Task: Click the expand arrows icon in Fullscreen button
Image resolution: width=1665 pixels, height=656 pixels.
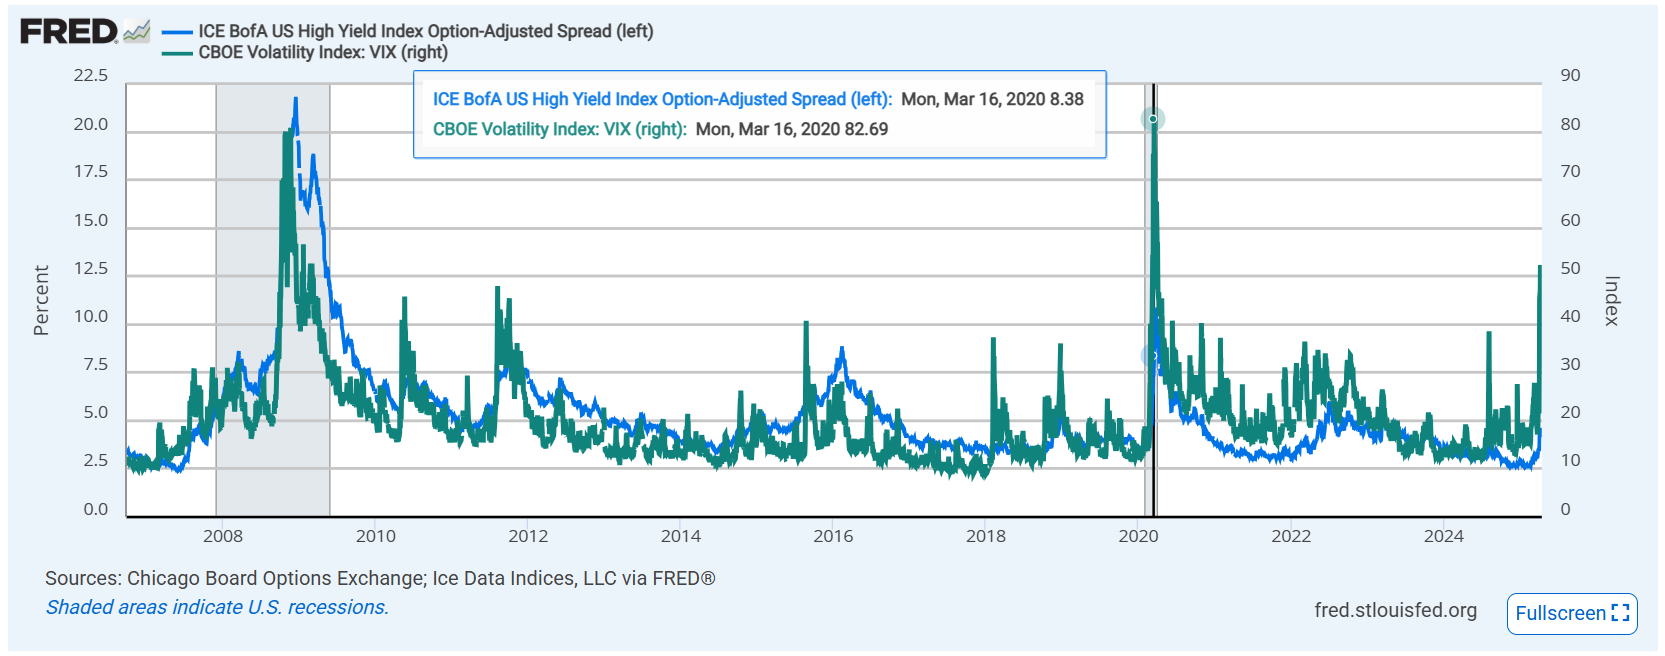Action: (1620, 613)
